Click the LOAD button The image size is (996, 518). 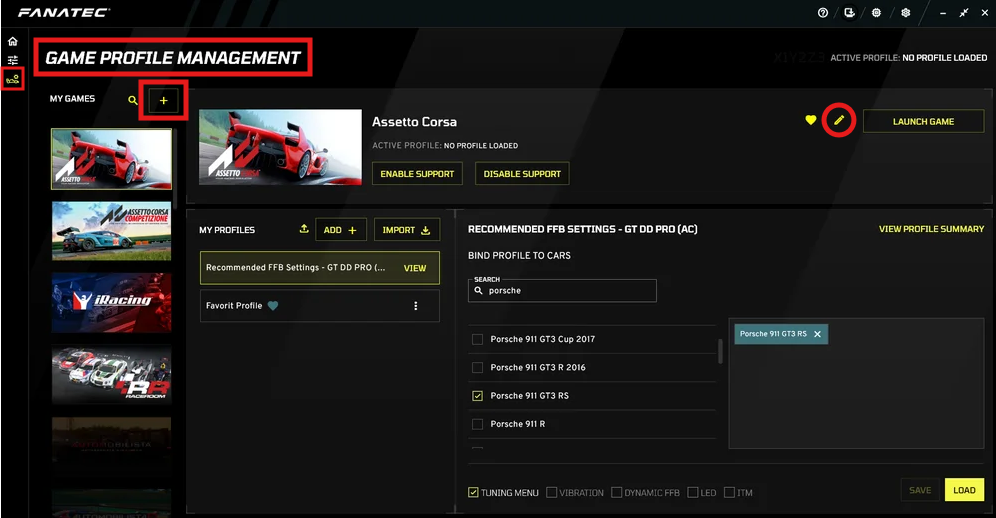(964, 490)
